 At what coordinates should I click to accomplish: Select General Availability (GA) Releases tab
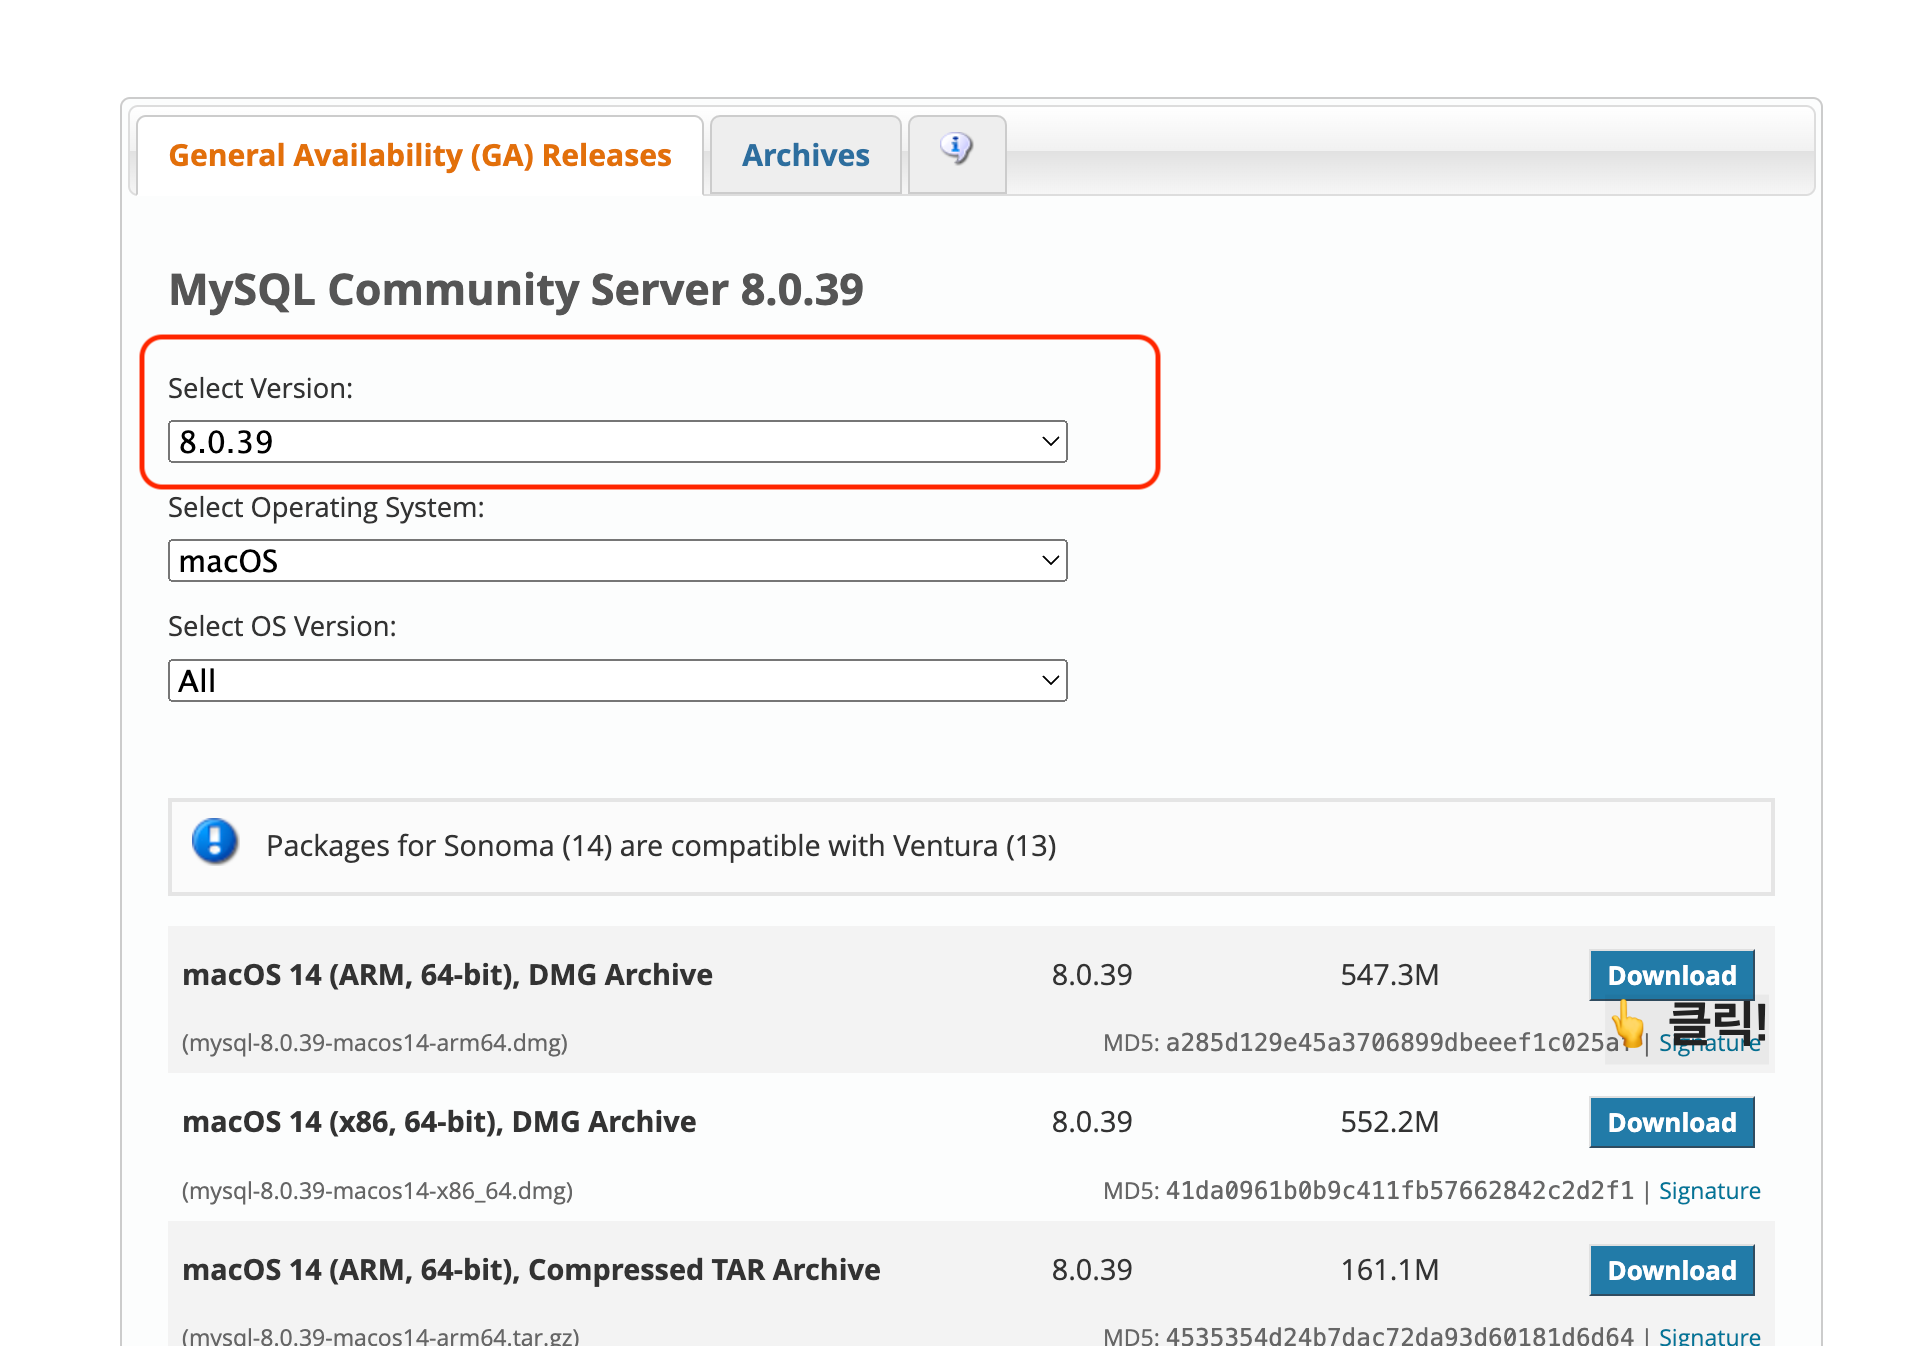pyautogui.click(x=420, y=155)
